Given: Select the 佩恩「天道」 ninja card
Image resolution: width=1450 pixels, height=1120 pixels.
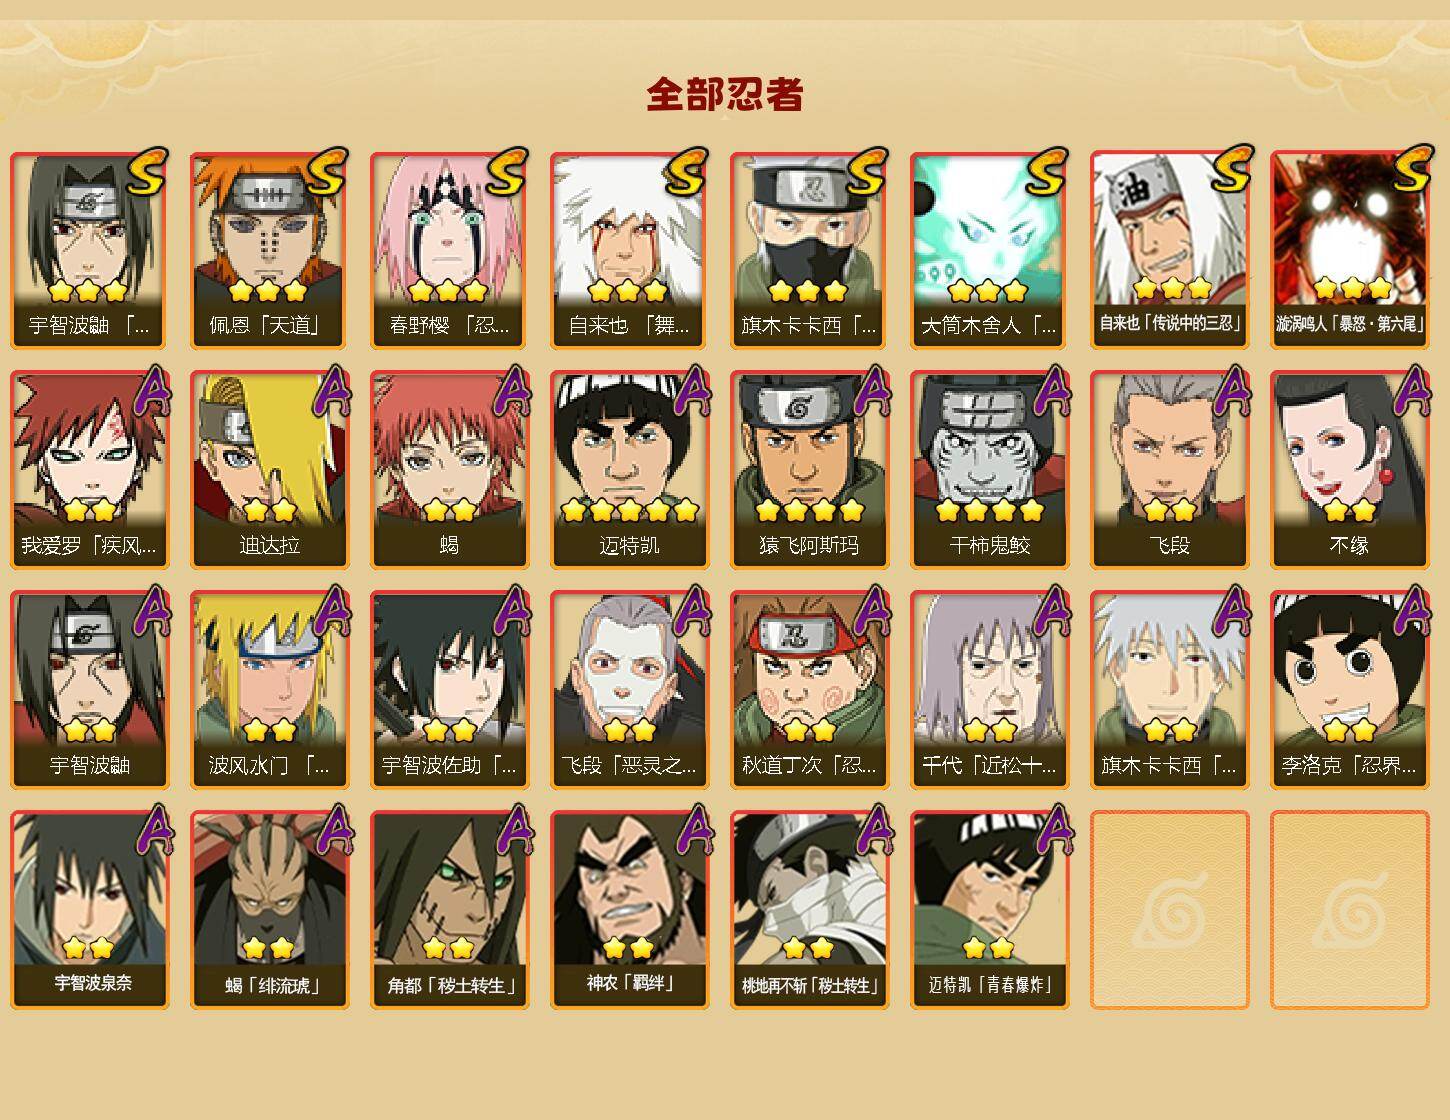Looking at the screenshot, I should pyautogui.click(x=269, y=250).
